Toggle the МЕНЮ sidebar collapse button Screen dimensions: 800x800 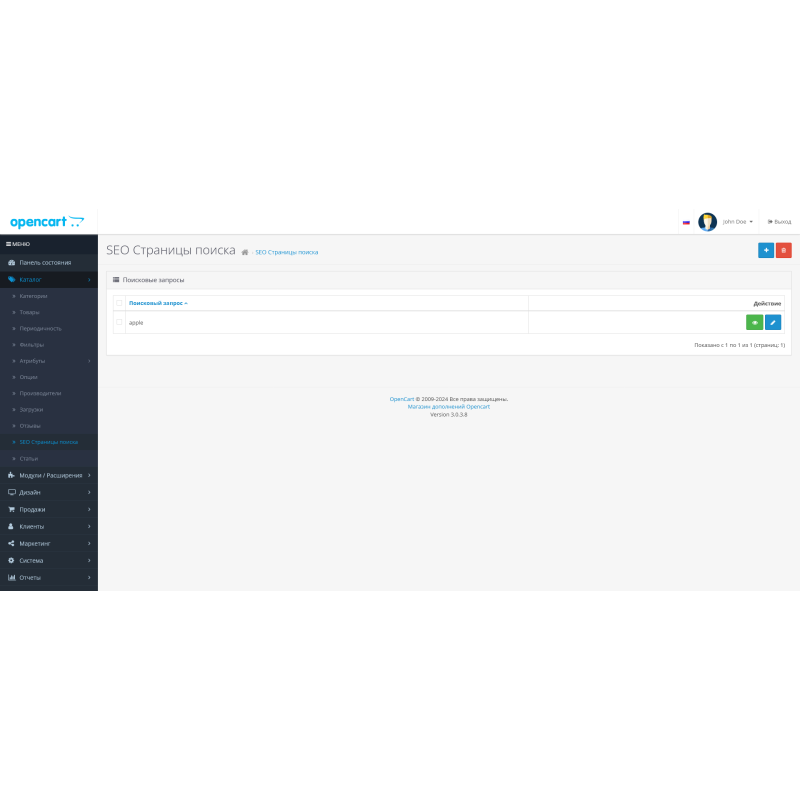tap(18, 244)
